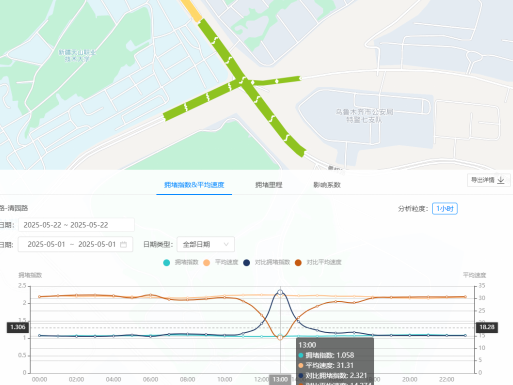Click the navy peak data point at 13:00
Image resolution: width=513 pixels, height=385 pixels.
point(280,292)
